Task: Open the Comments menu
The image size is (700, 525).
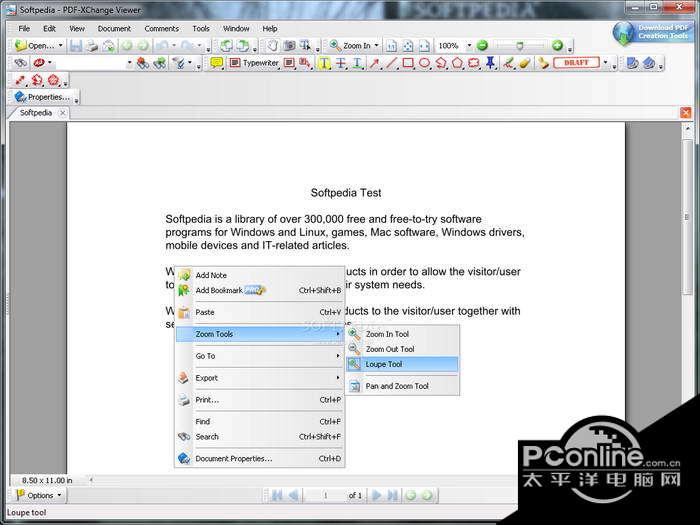Action: click(x=162, y=29)
